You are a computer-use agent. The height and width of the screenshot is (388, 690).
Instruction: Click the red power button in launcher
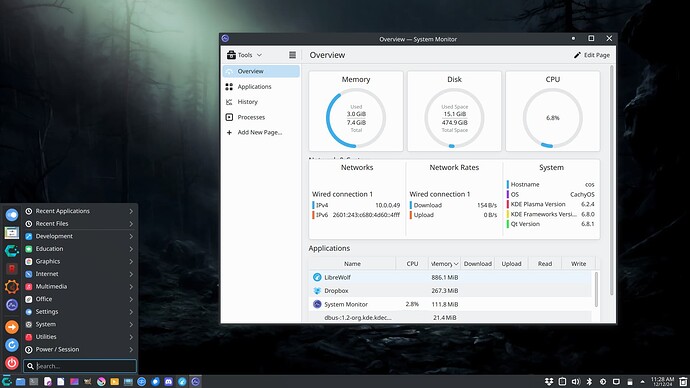[11, 363]
